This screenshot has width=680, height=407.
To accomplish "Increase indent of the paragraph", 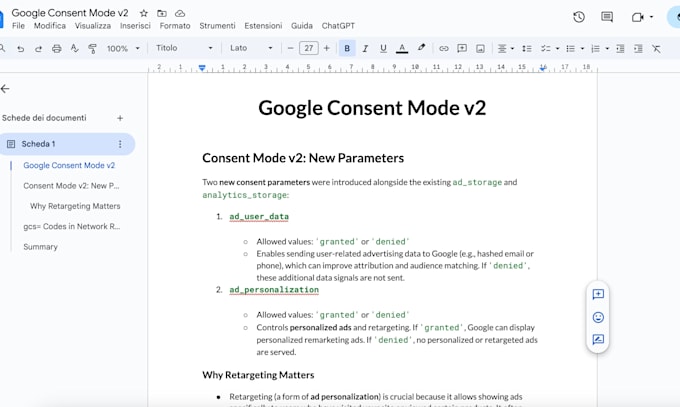I will pyautogui.click(x=638, y=49).
